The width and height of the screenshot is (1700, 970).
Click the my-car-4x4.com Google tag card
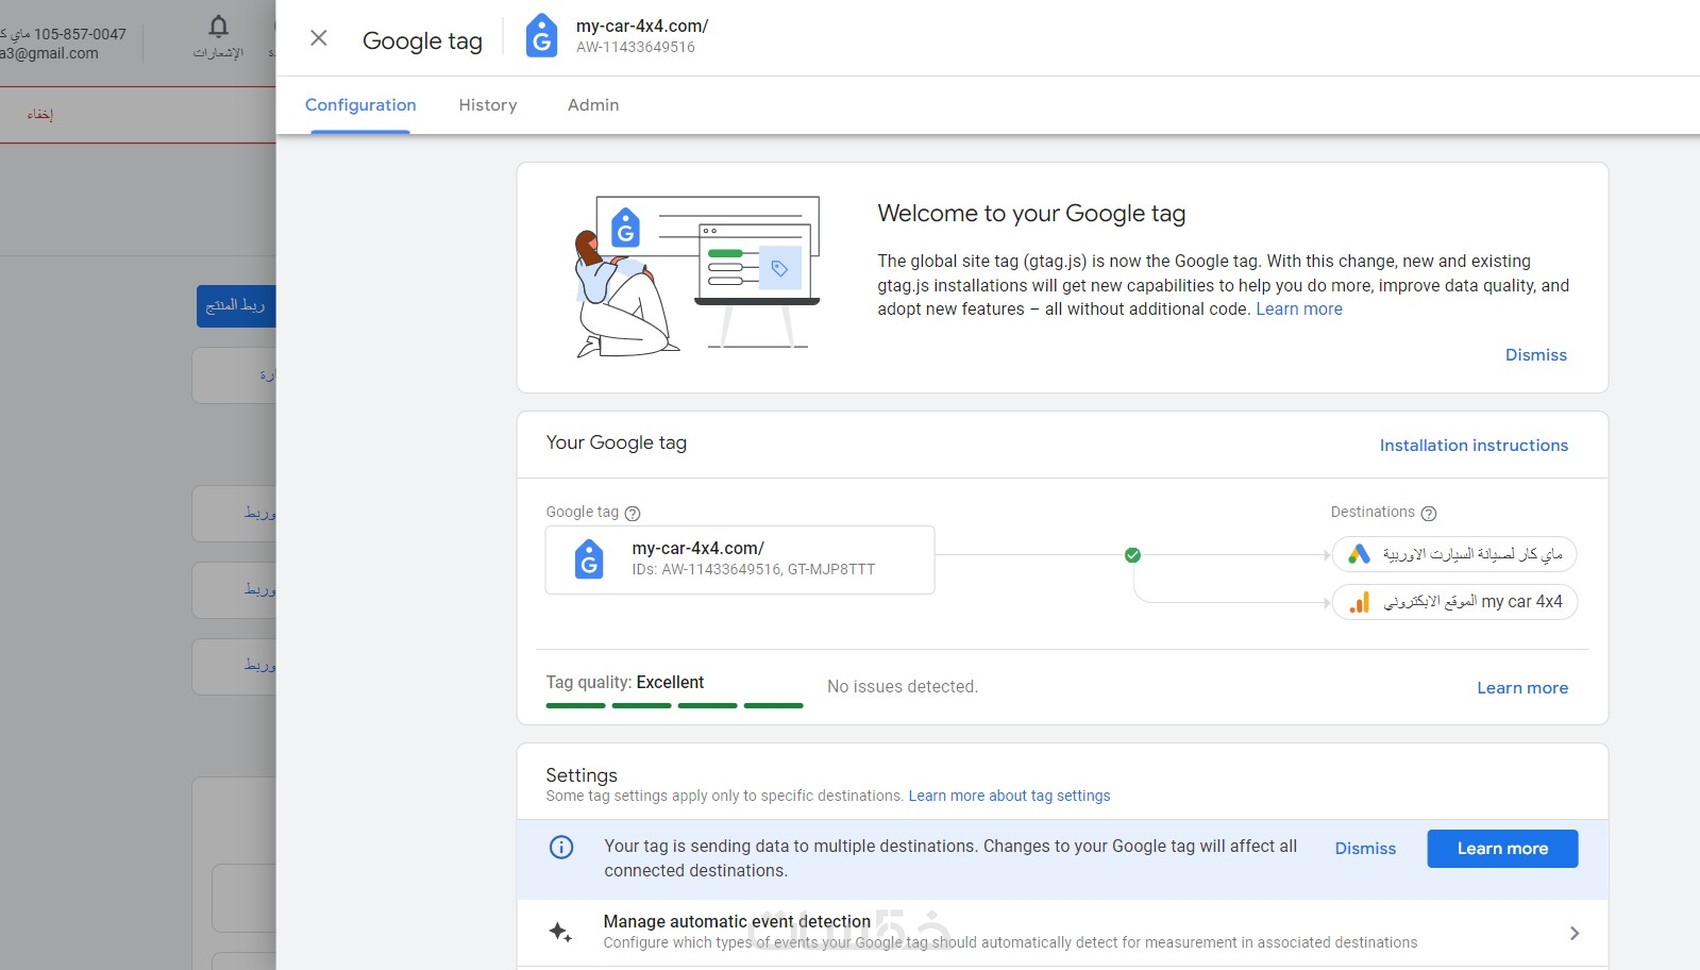click(739, 559)
